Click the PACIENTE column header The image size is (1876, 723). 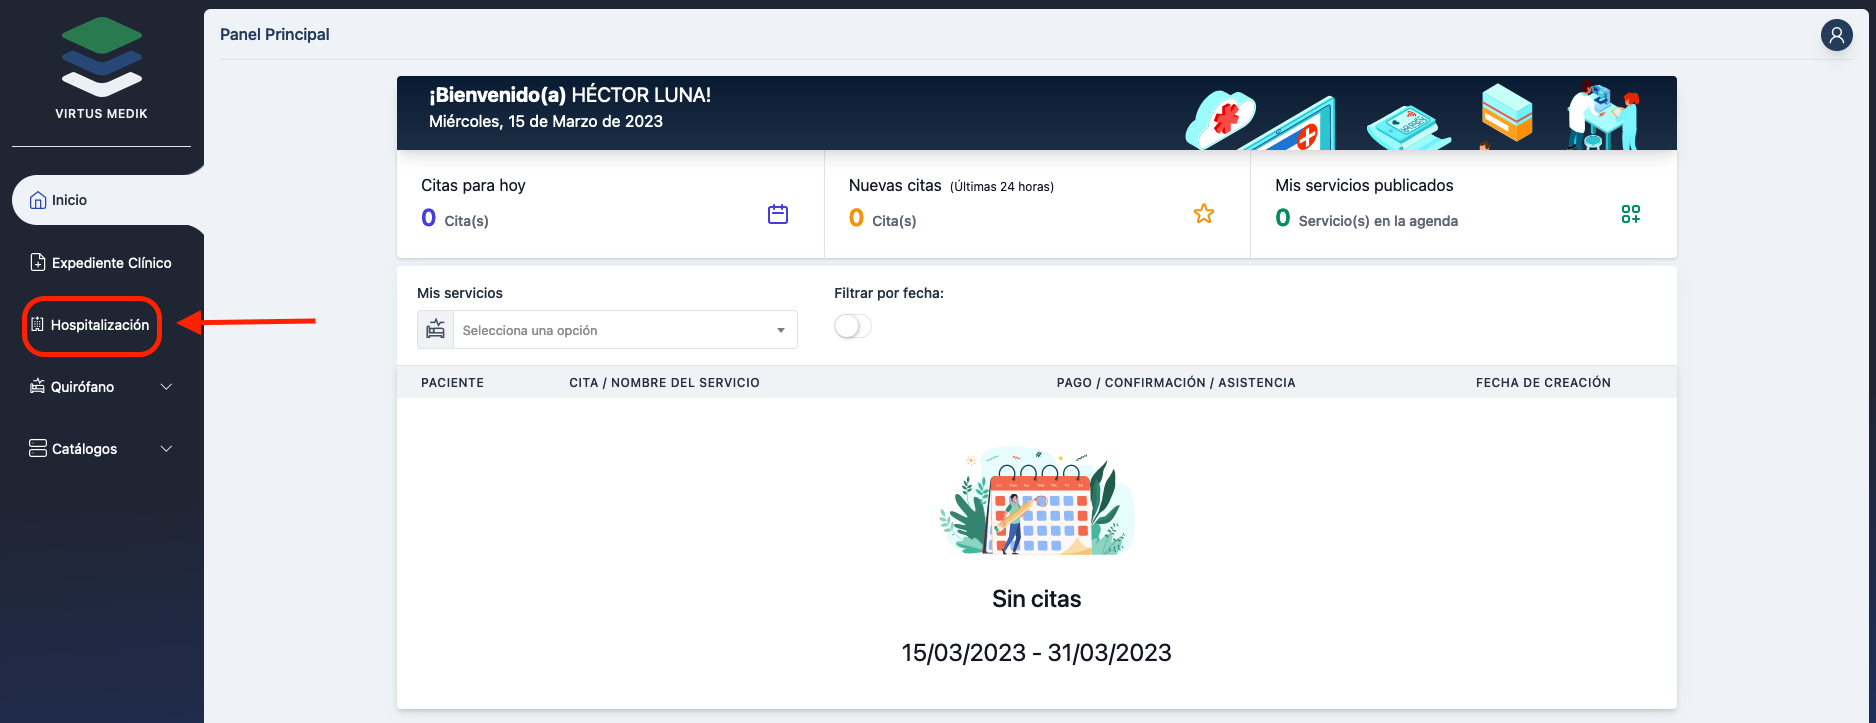pos(452,383)
